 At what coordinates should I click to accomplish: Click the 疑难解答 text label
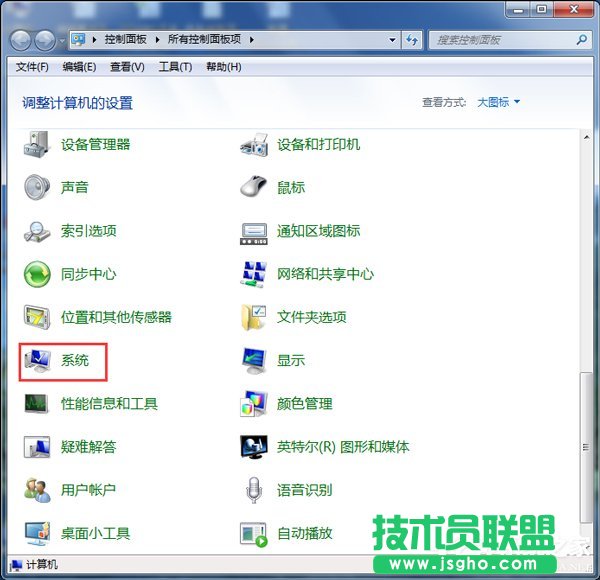[x=88, y=447]
